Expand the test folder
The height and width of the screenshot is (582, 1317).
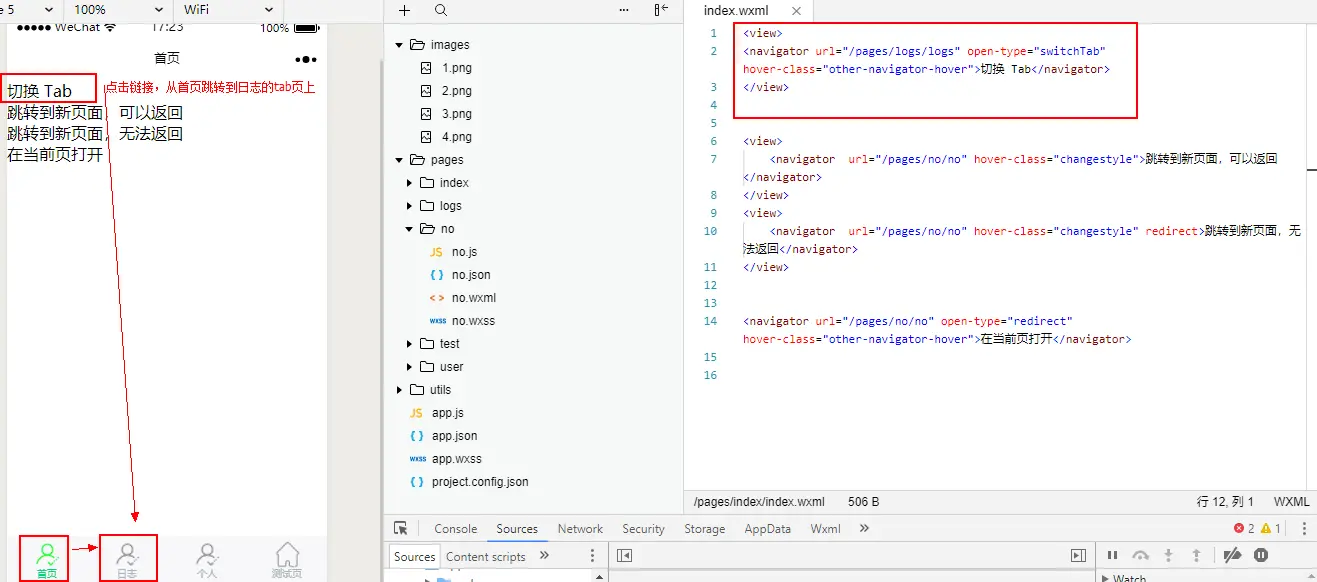(x=410, y=344)
